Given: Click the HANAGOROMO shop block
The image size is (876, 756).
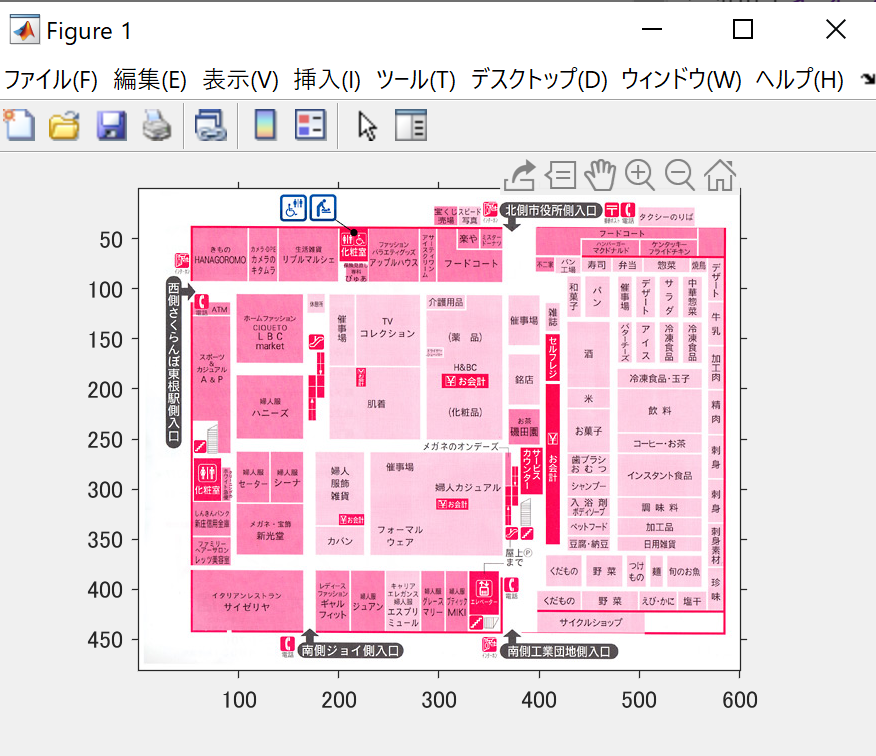Looking at the screenshot, I should click(x=220, y=255).
